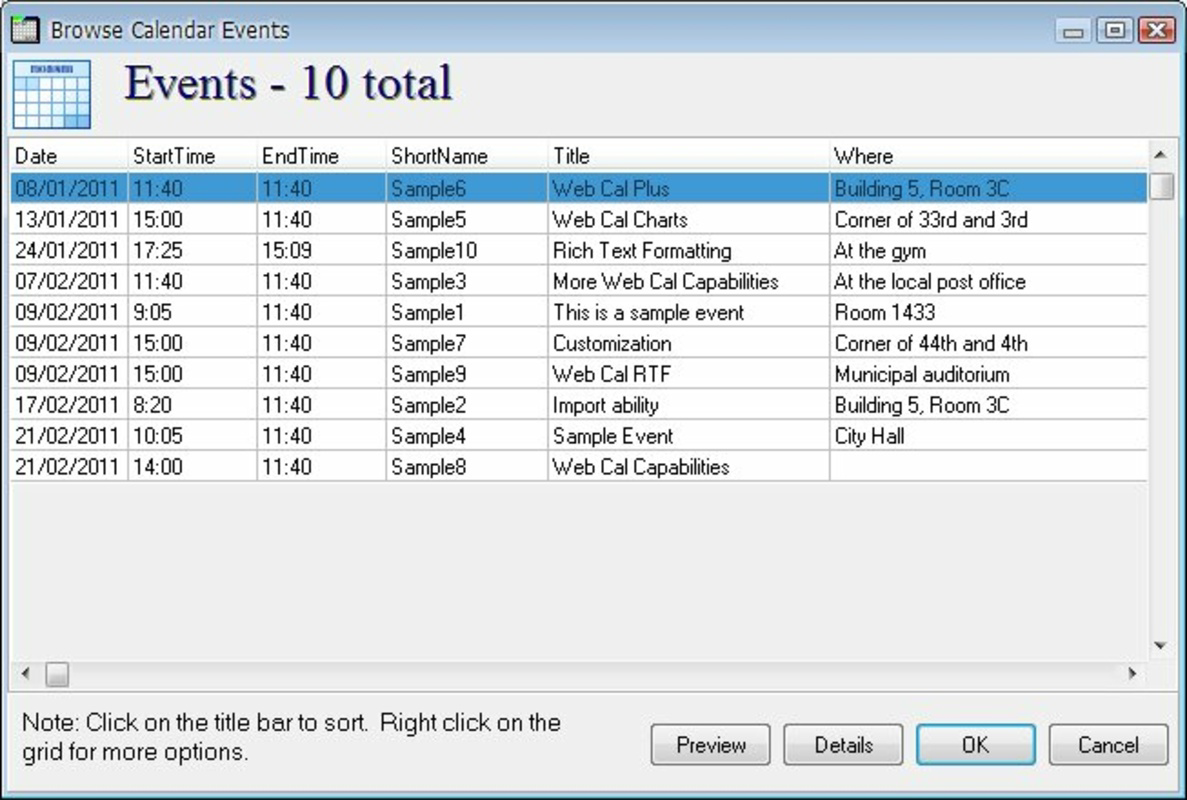Select the Import ability title cell
This screenshot has width=1187, height=800.
[x=688, y=406]
